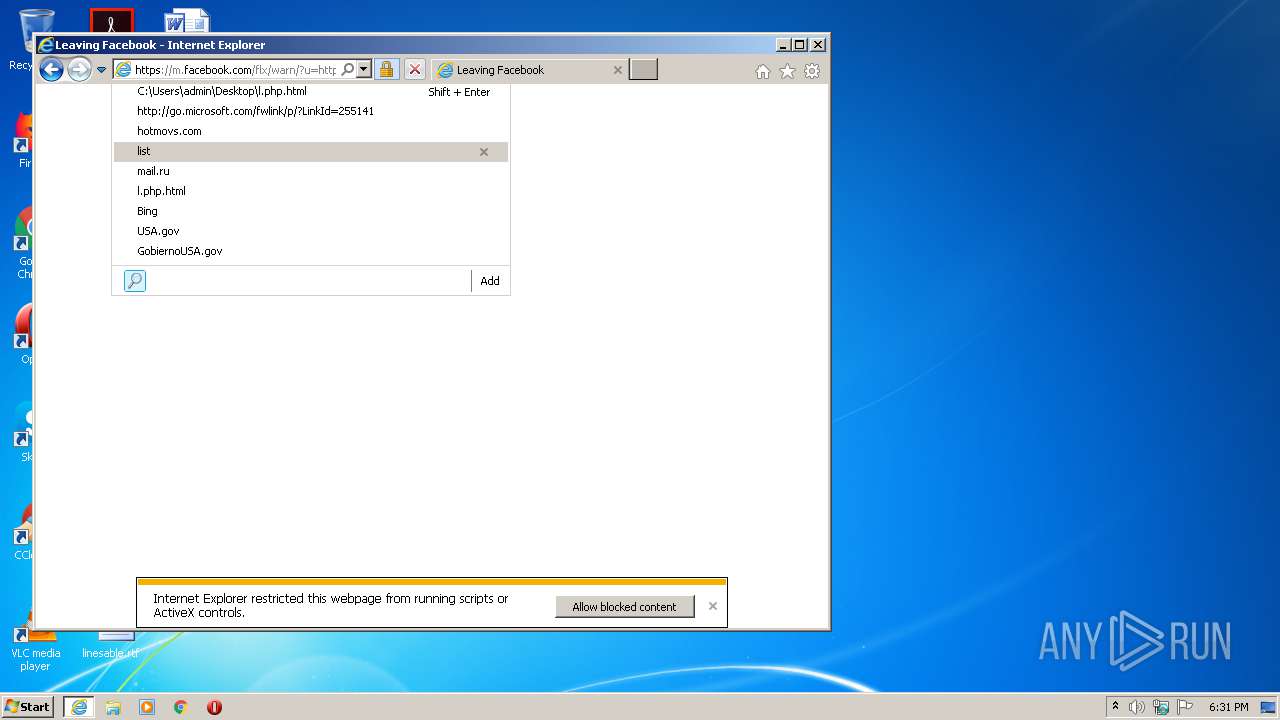The image size is (1280, 720).
Task: Click the Forward navigation arrow
Action: 79,69
